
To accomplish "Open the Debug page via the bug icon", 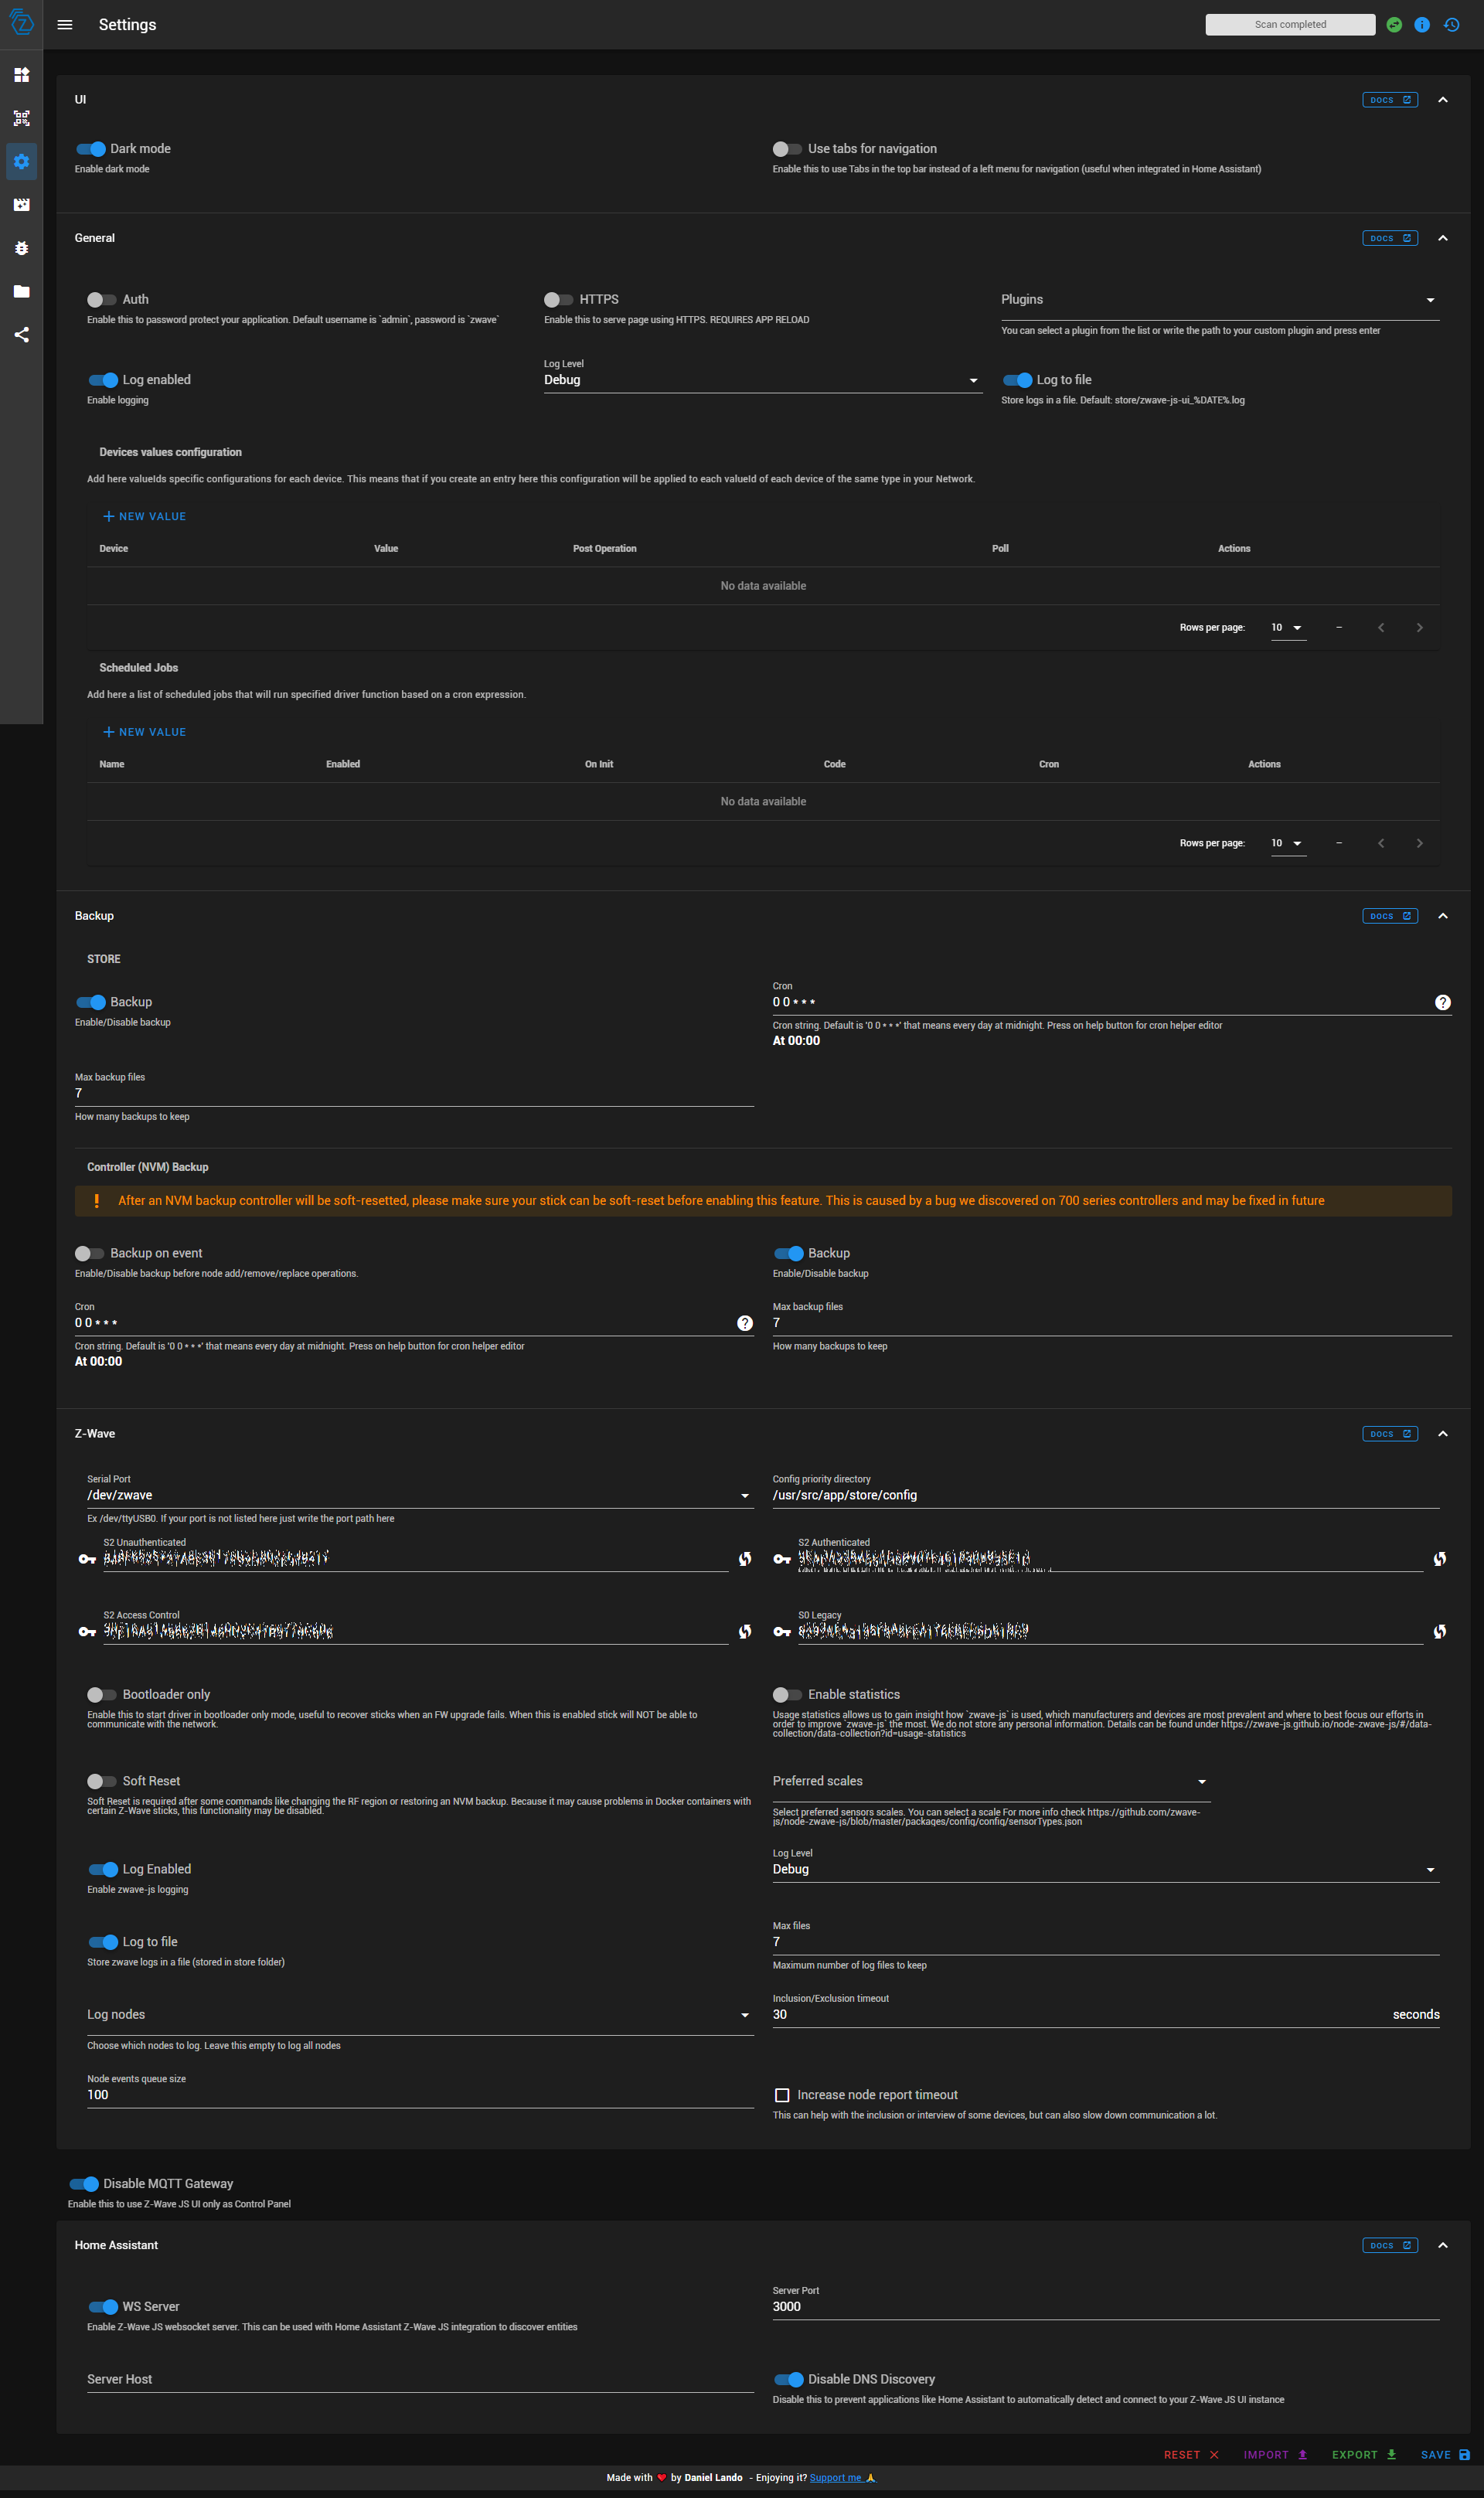I will (21, 248).
